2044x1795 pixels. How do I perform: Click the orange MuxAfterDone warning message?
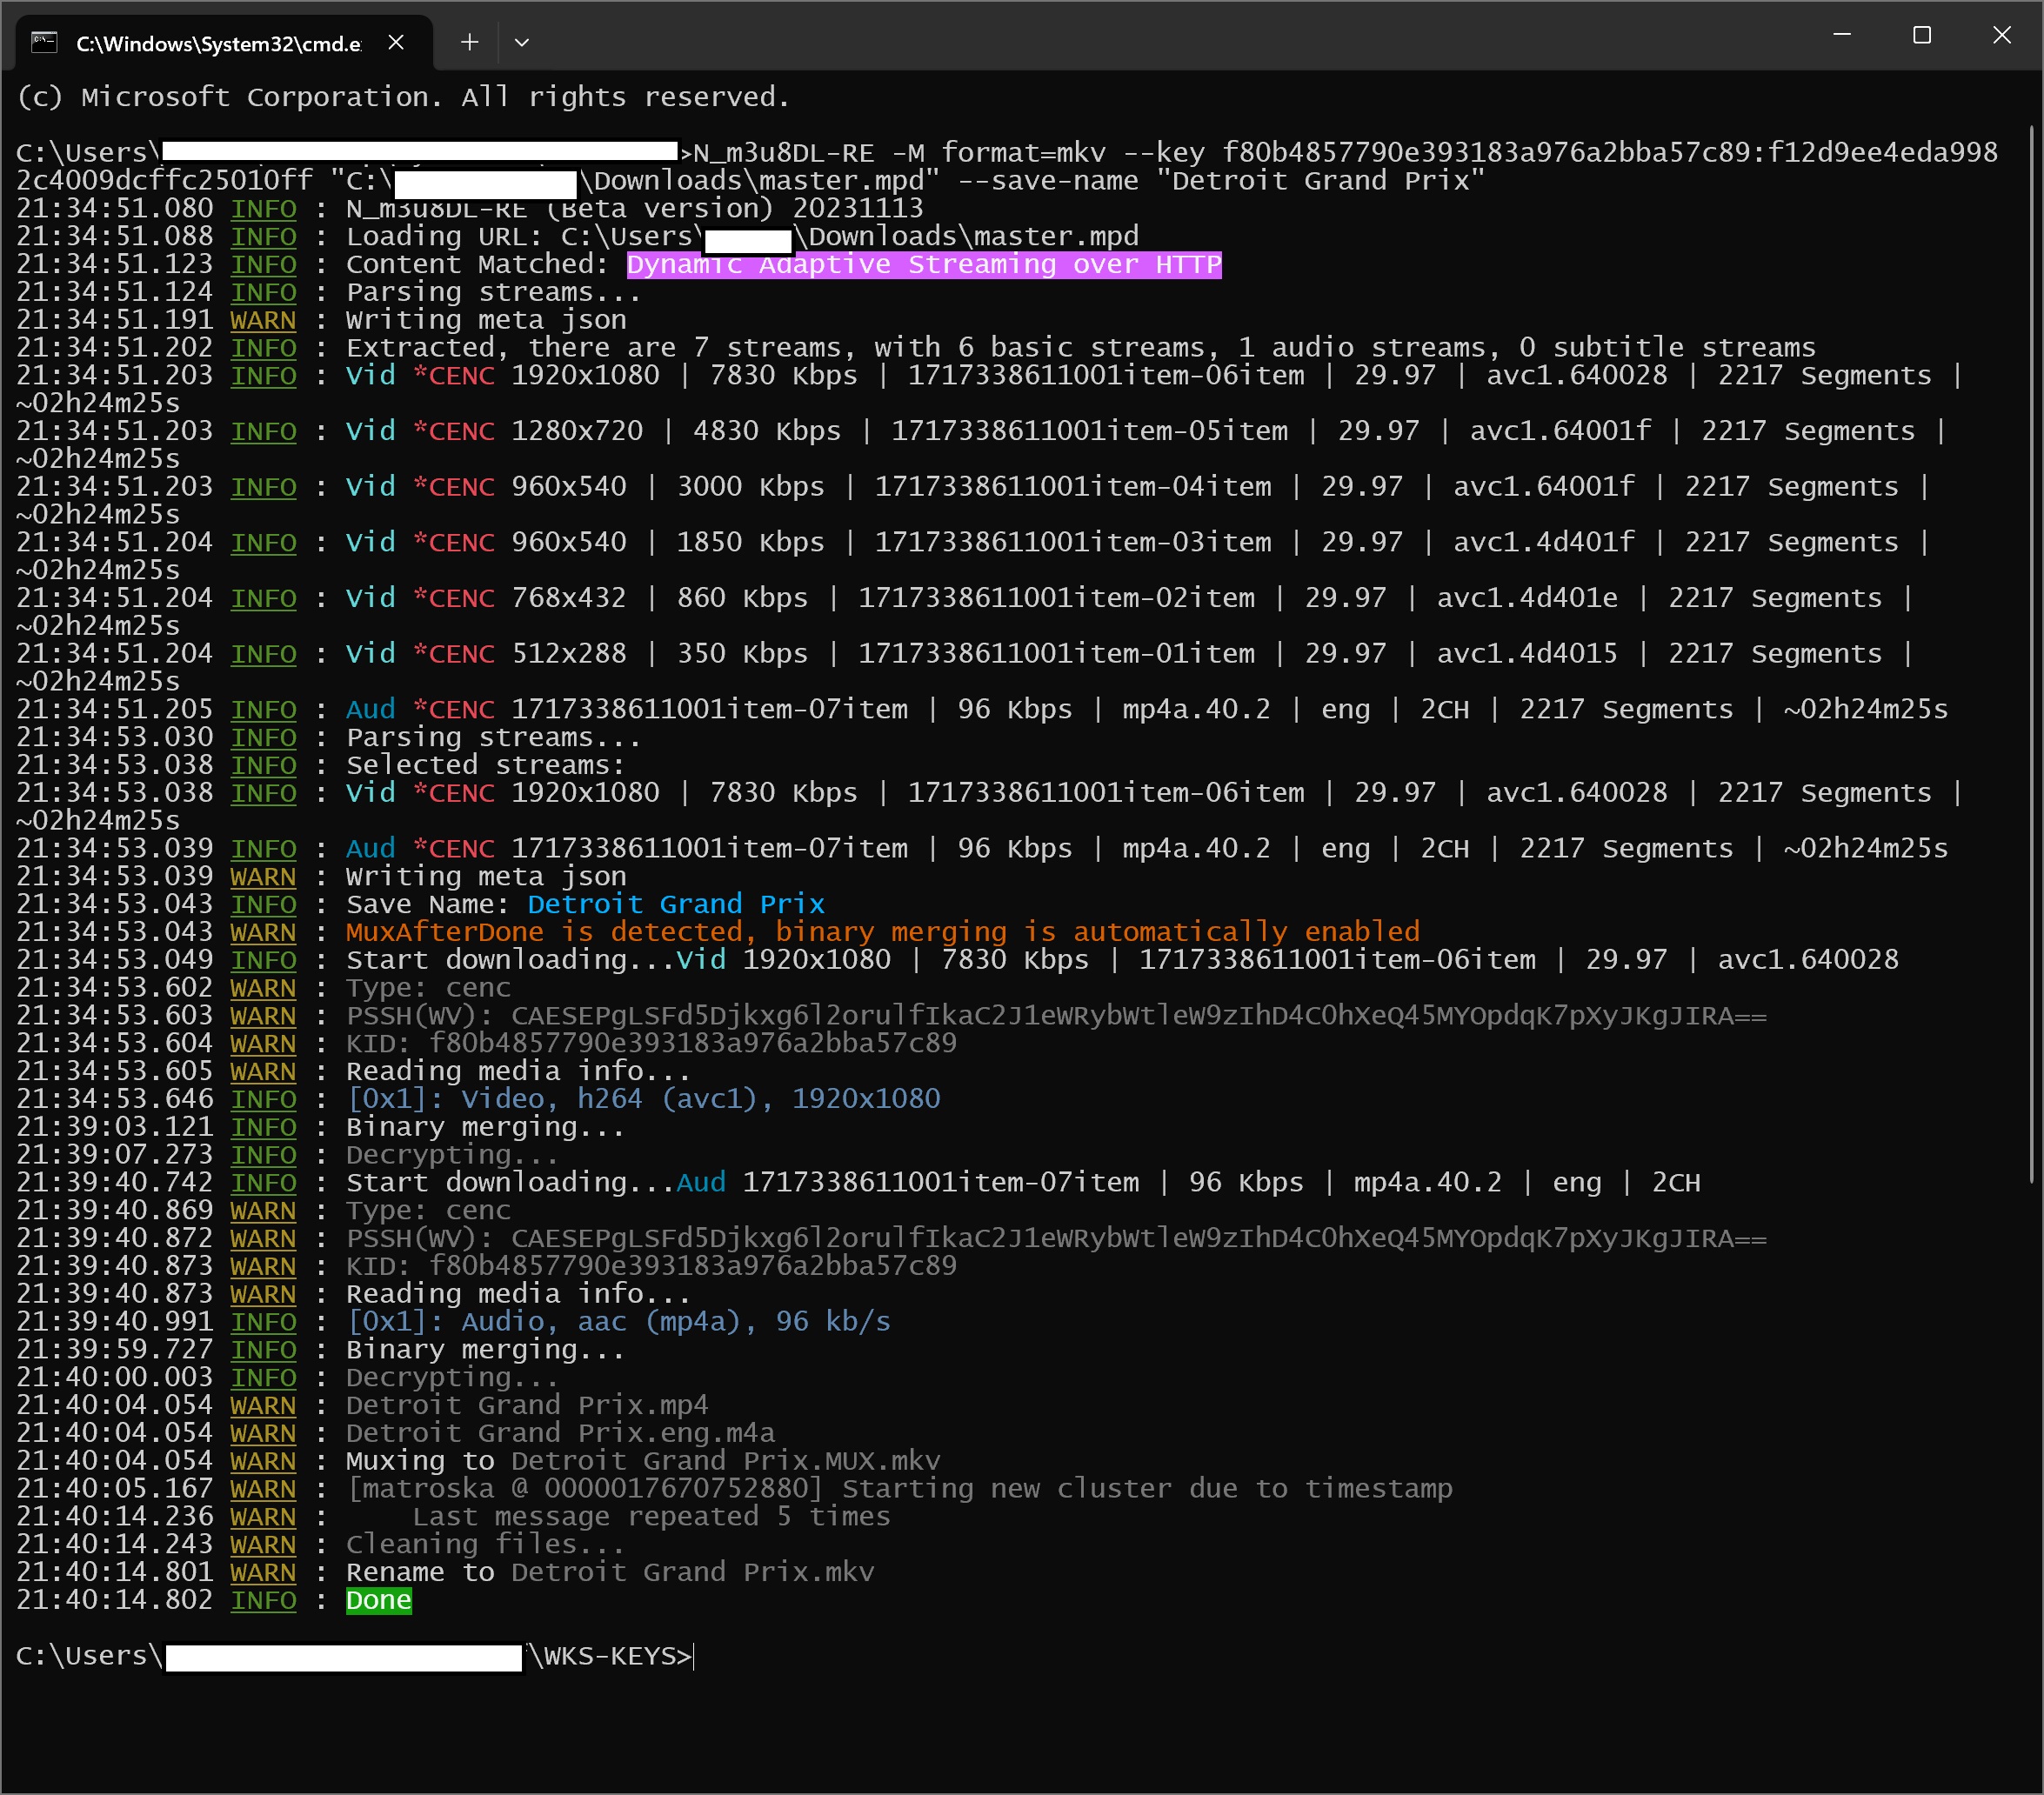(882, 932)
